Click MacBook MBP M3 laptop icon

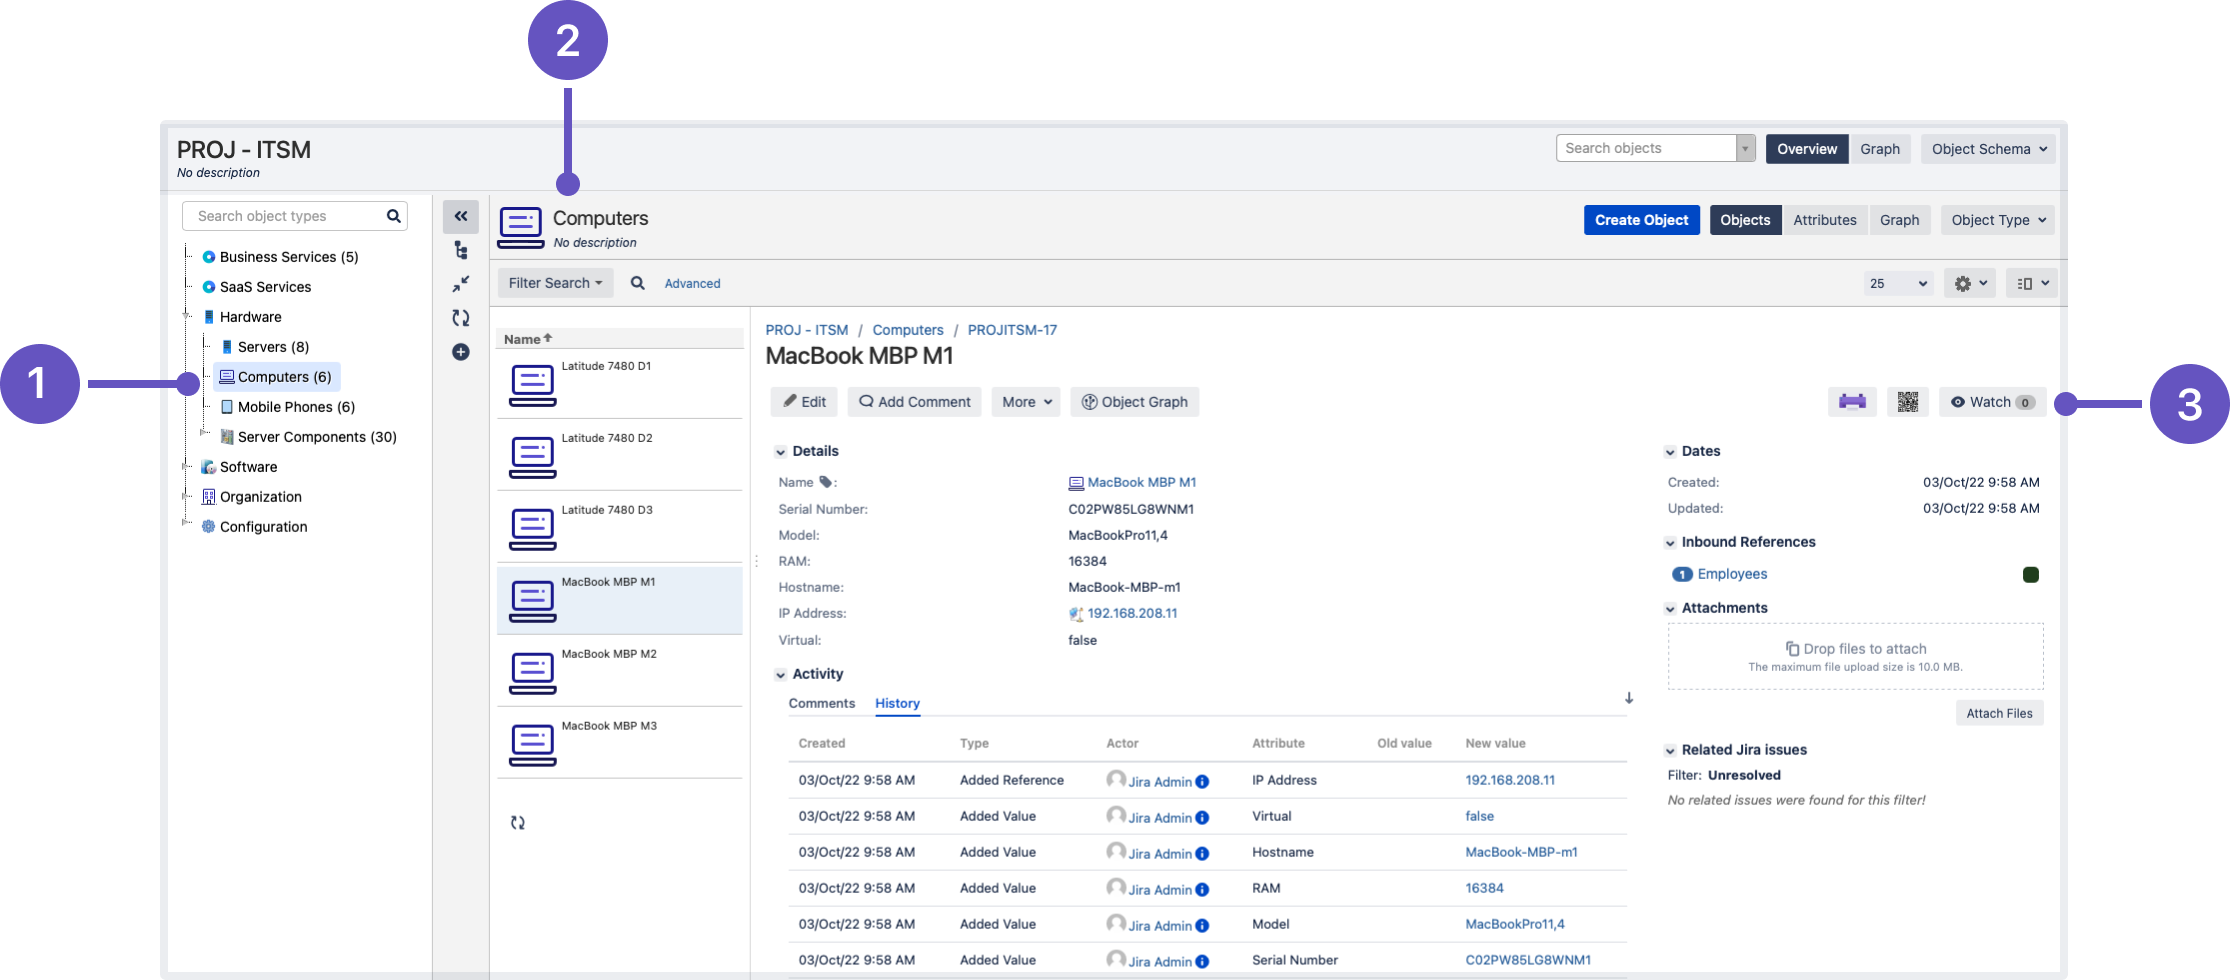[x=533, y=745]
